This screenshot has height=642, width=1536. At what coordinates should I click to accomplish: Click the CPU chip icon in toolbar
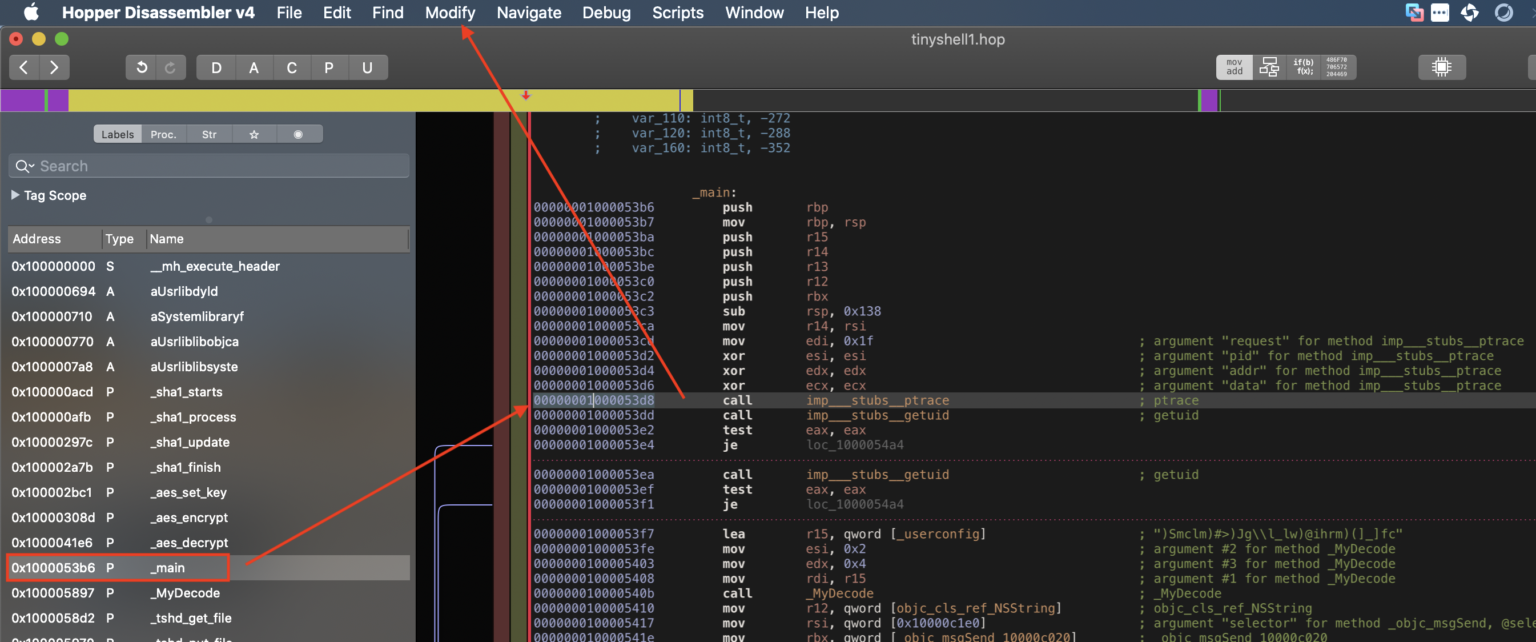1441,67
